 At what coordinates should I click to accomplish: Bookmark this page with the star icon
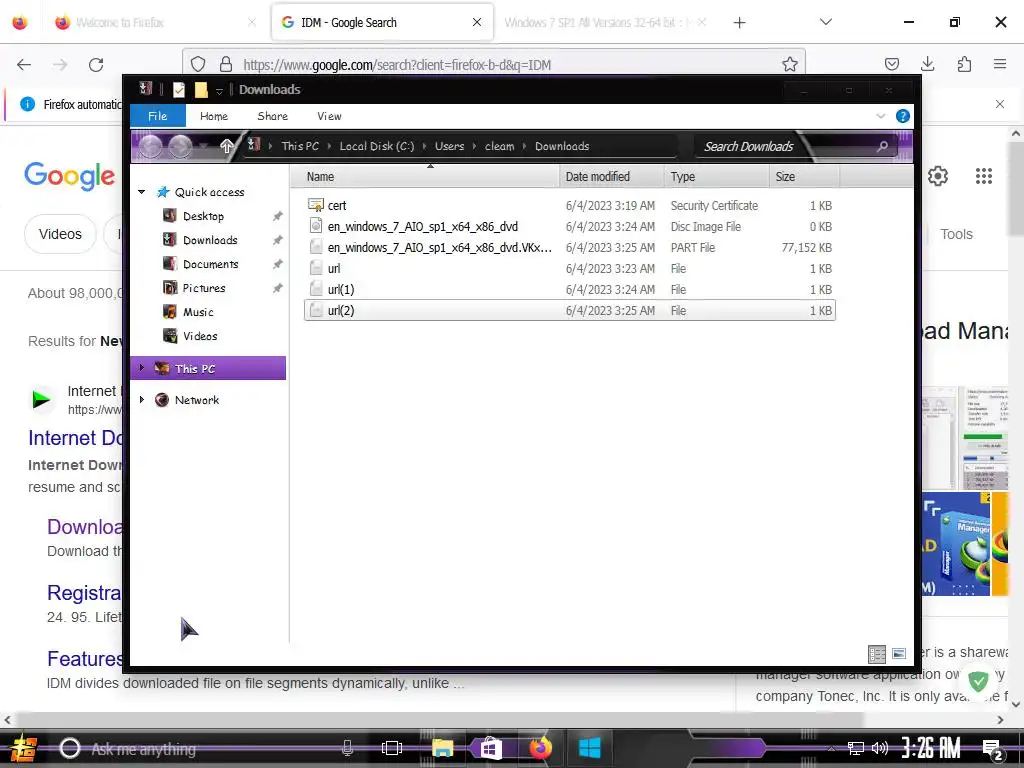click(x=790, y=64)
